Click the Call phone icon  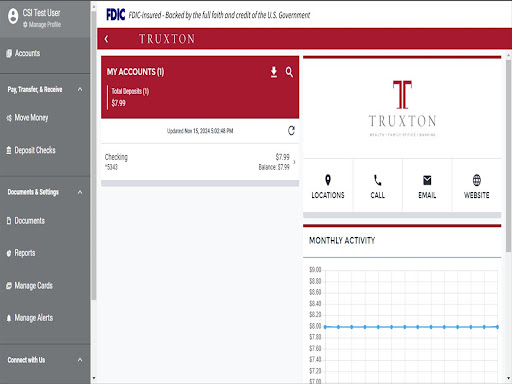(377, 180)
